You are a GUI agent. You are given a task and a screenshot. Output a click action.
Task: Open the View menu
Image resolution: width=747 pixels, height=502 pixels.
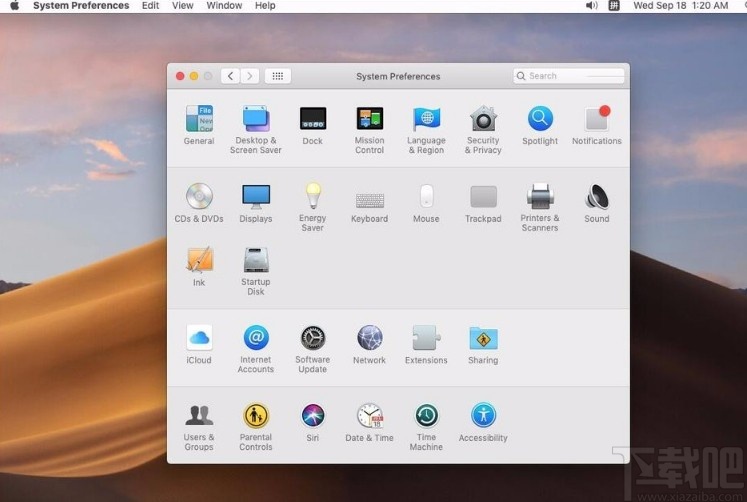(183, 6)
